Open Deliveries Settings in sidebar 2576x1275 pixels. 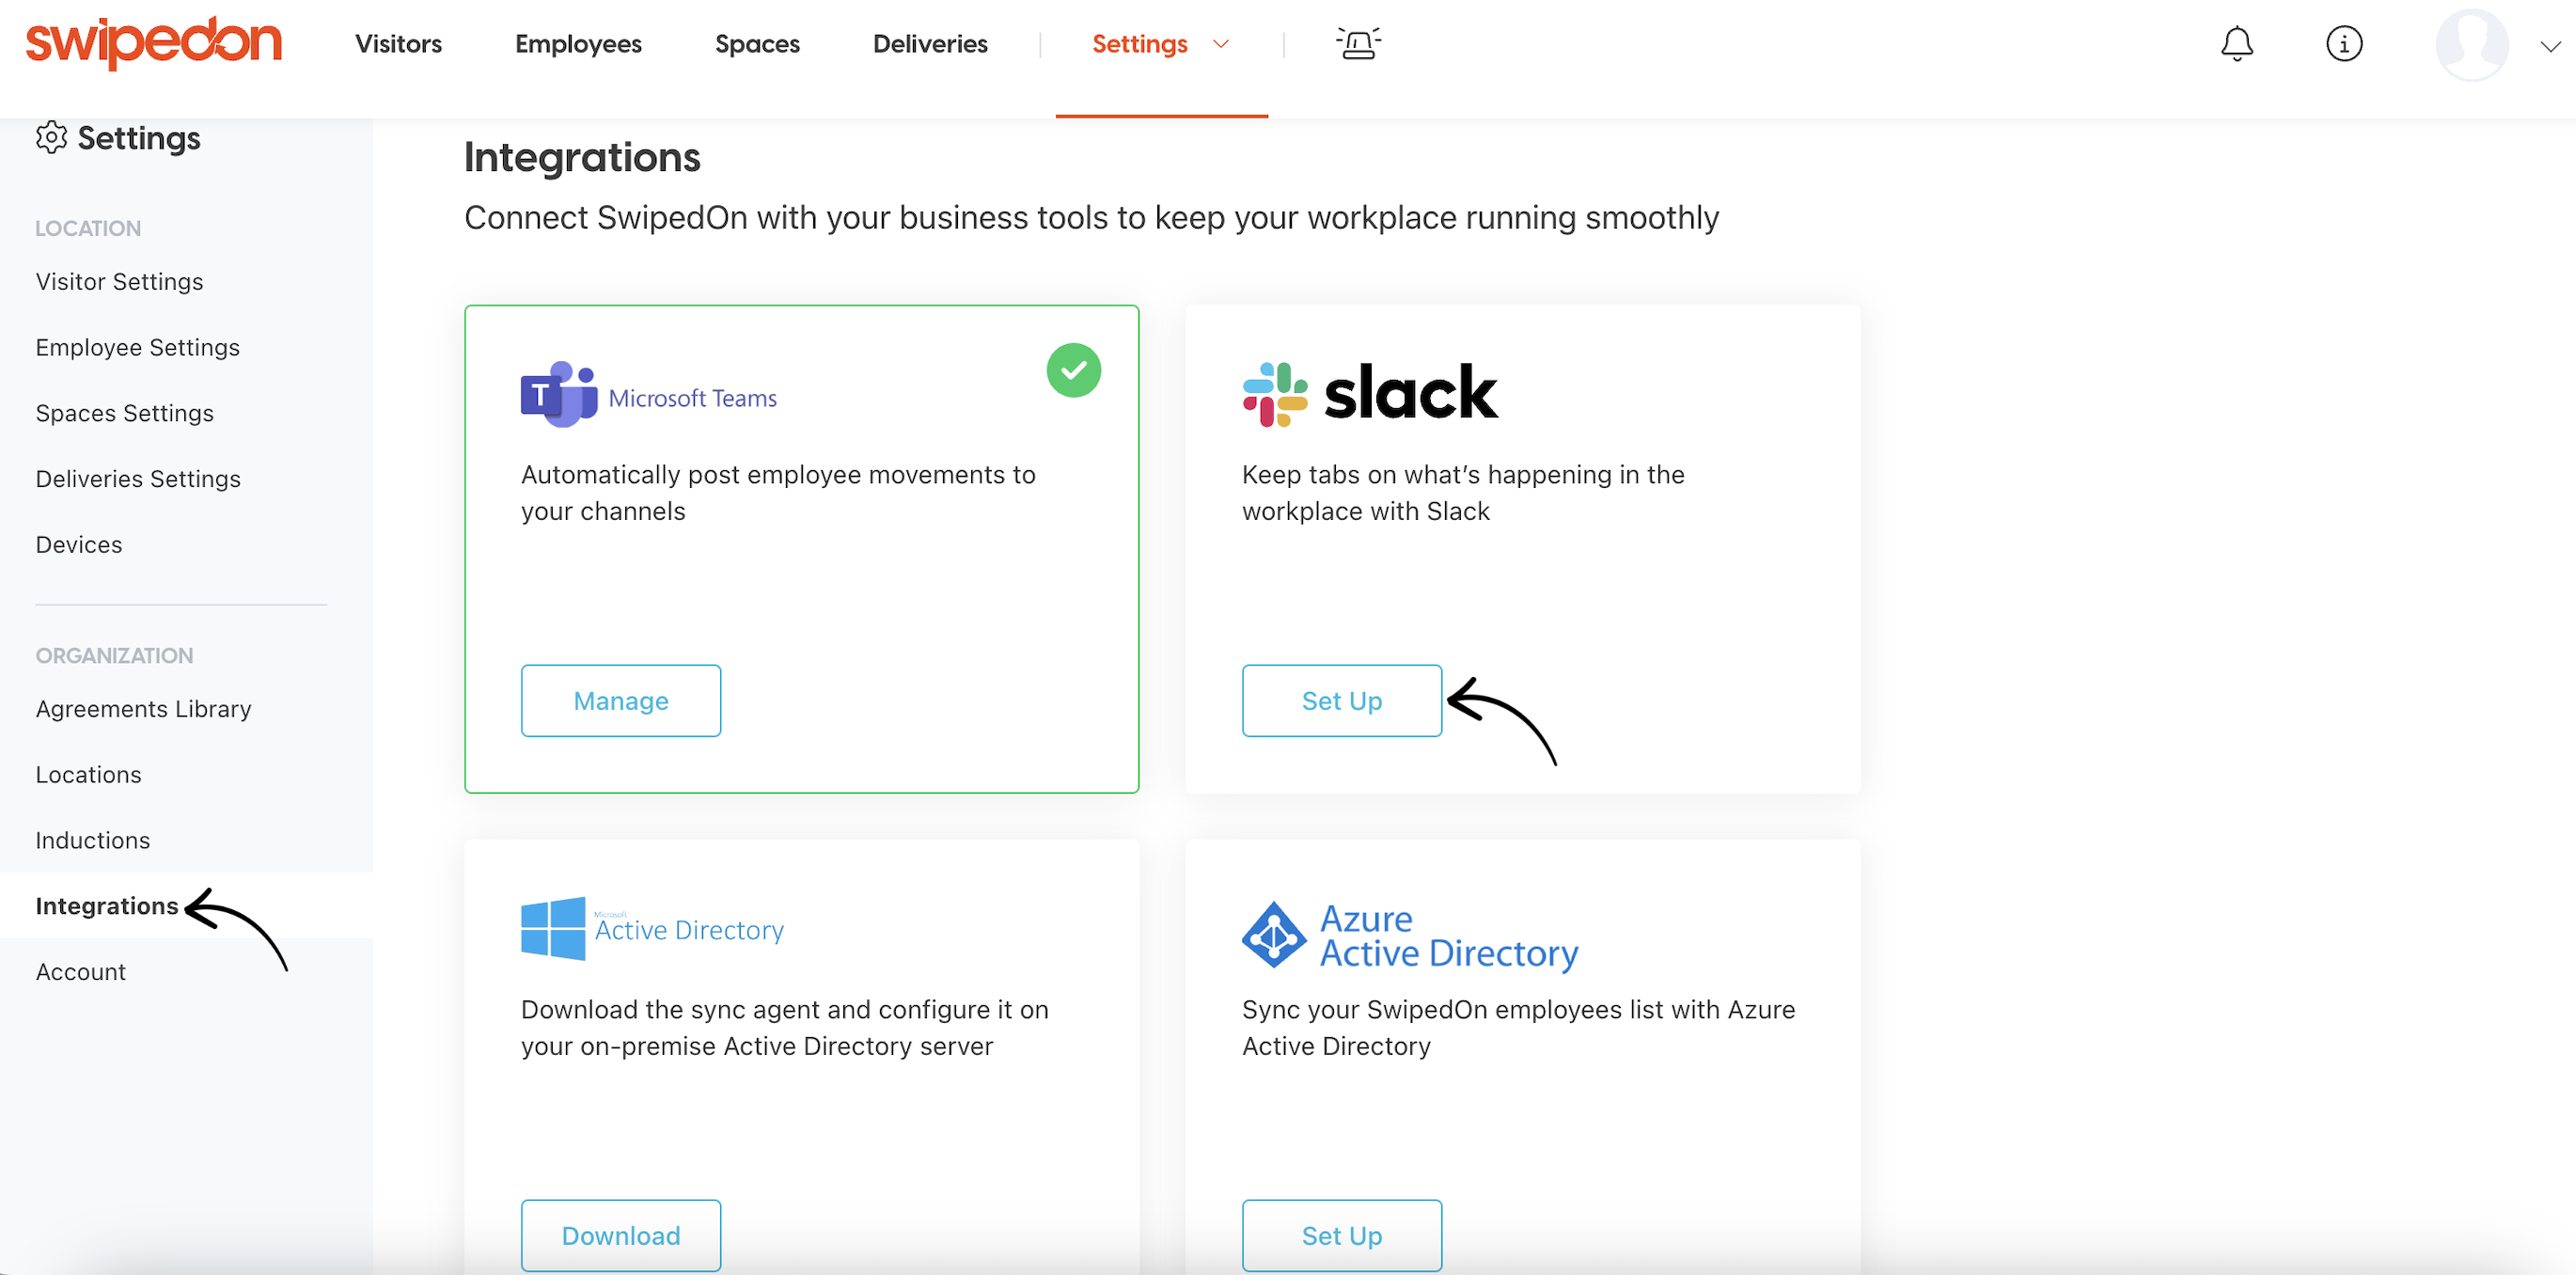(138, 479)
